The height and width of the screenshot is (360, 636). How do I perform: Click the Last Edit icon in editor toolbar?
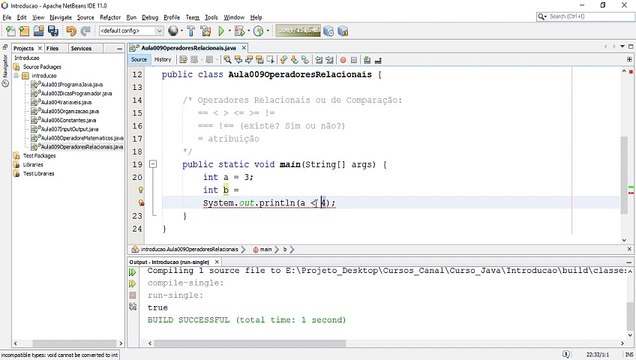pyautogui.click(x=183, y=60)
